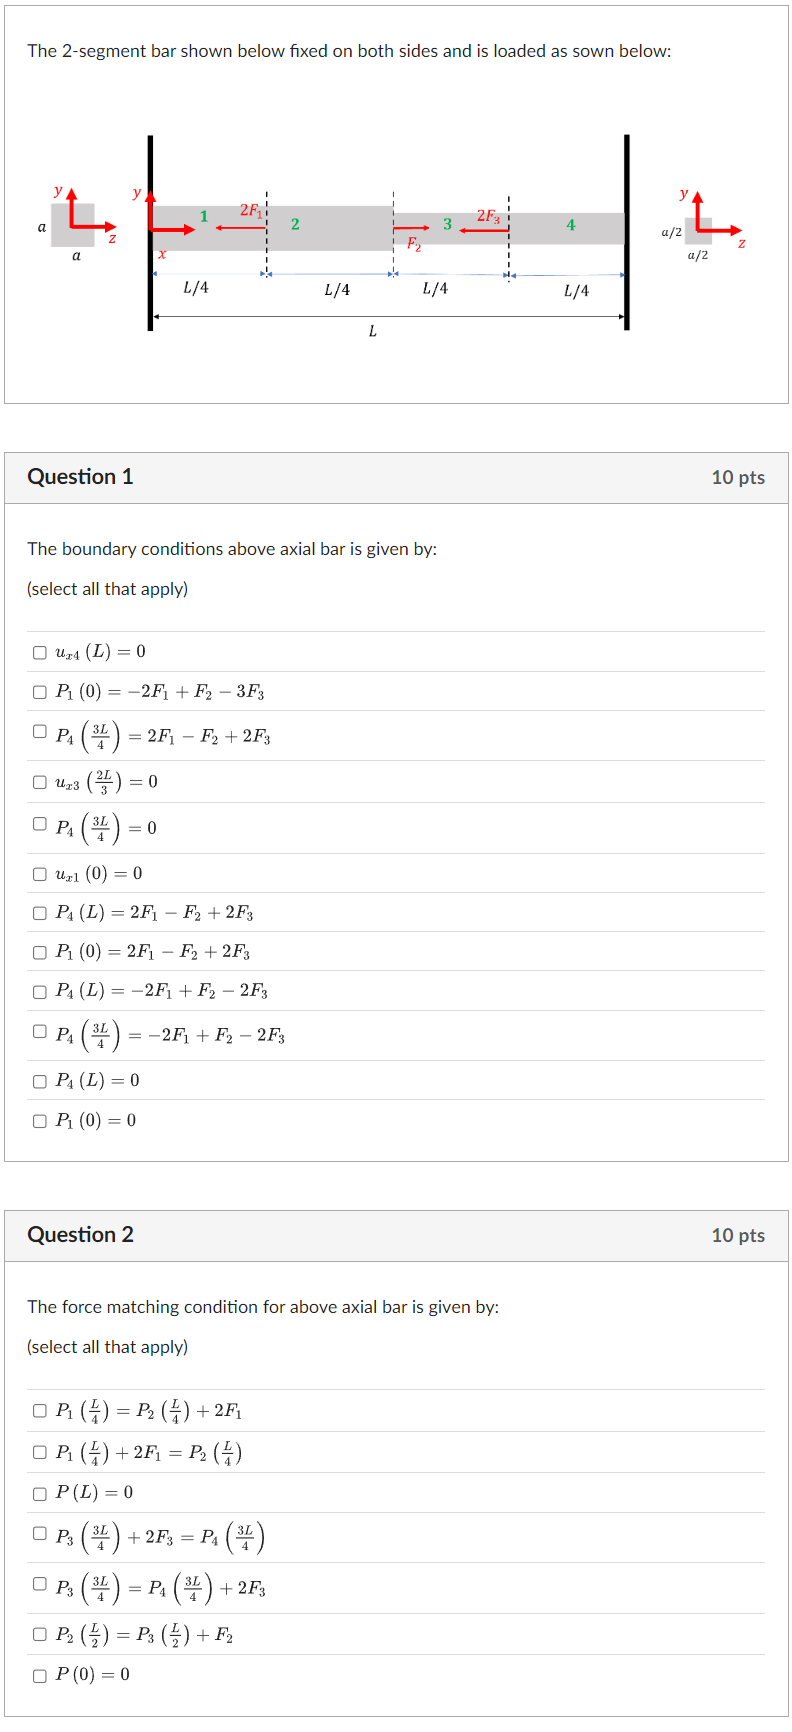Select answer P2(L/2) = P3(L/2) + F2
The width and height of the screenshot is (792, 1732).
[39, 1634]
